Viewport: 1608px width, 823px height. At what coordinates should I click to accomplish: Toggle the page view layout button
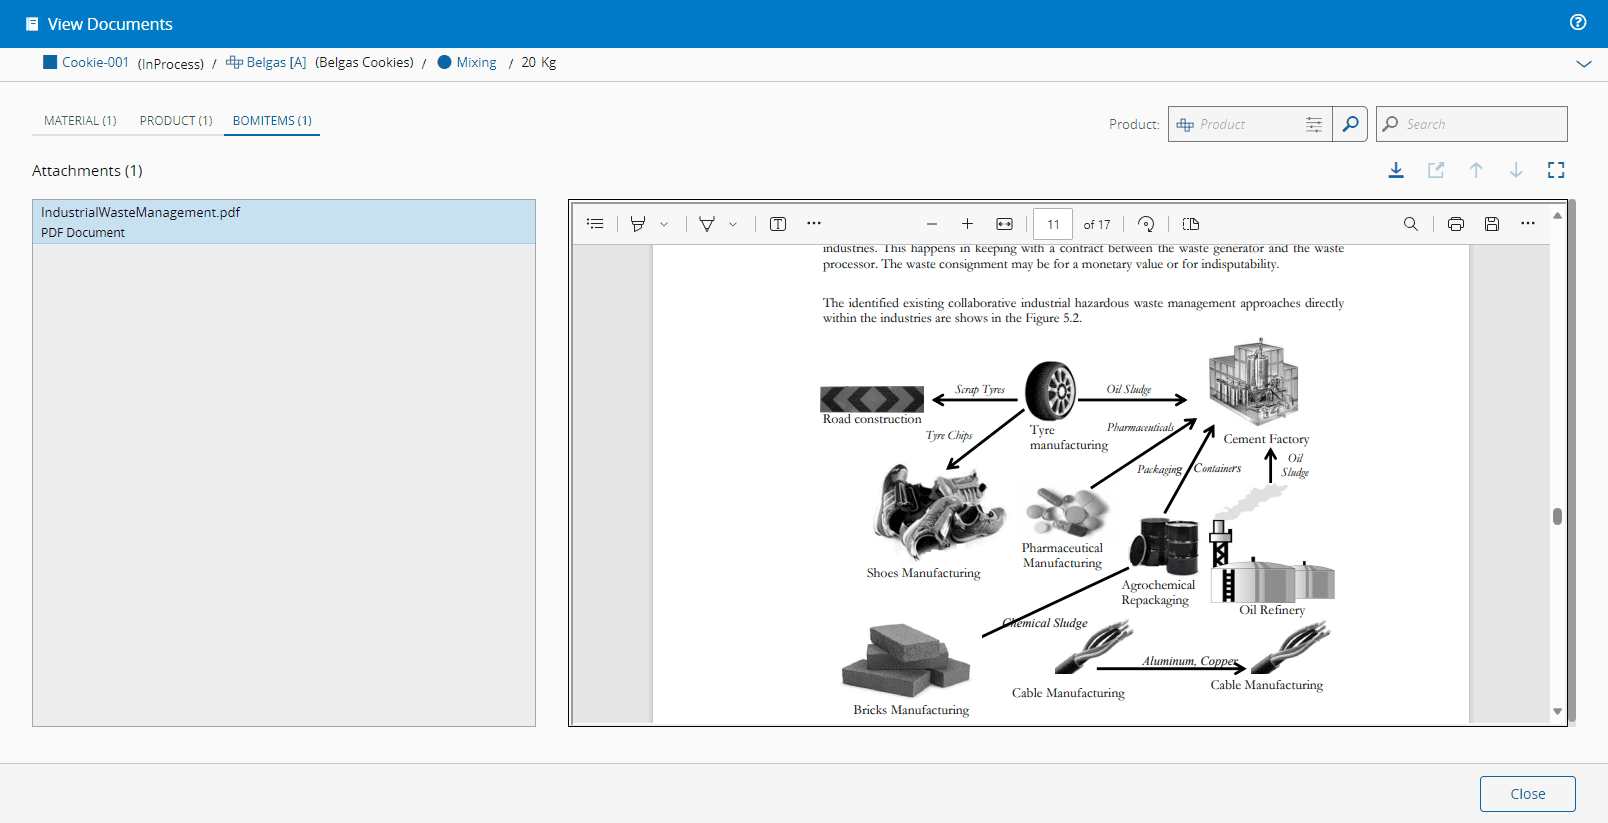1190,224
